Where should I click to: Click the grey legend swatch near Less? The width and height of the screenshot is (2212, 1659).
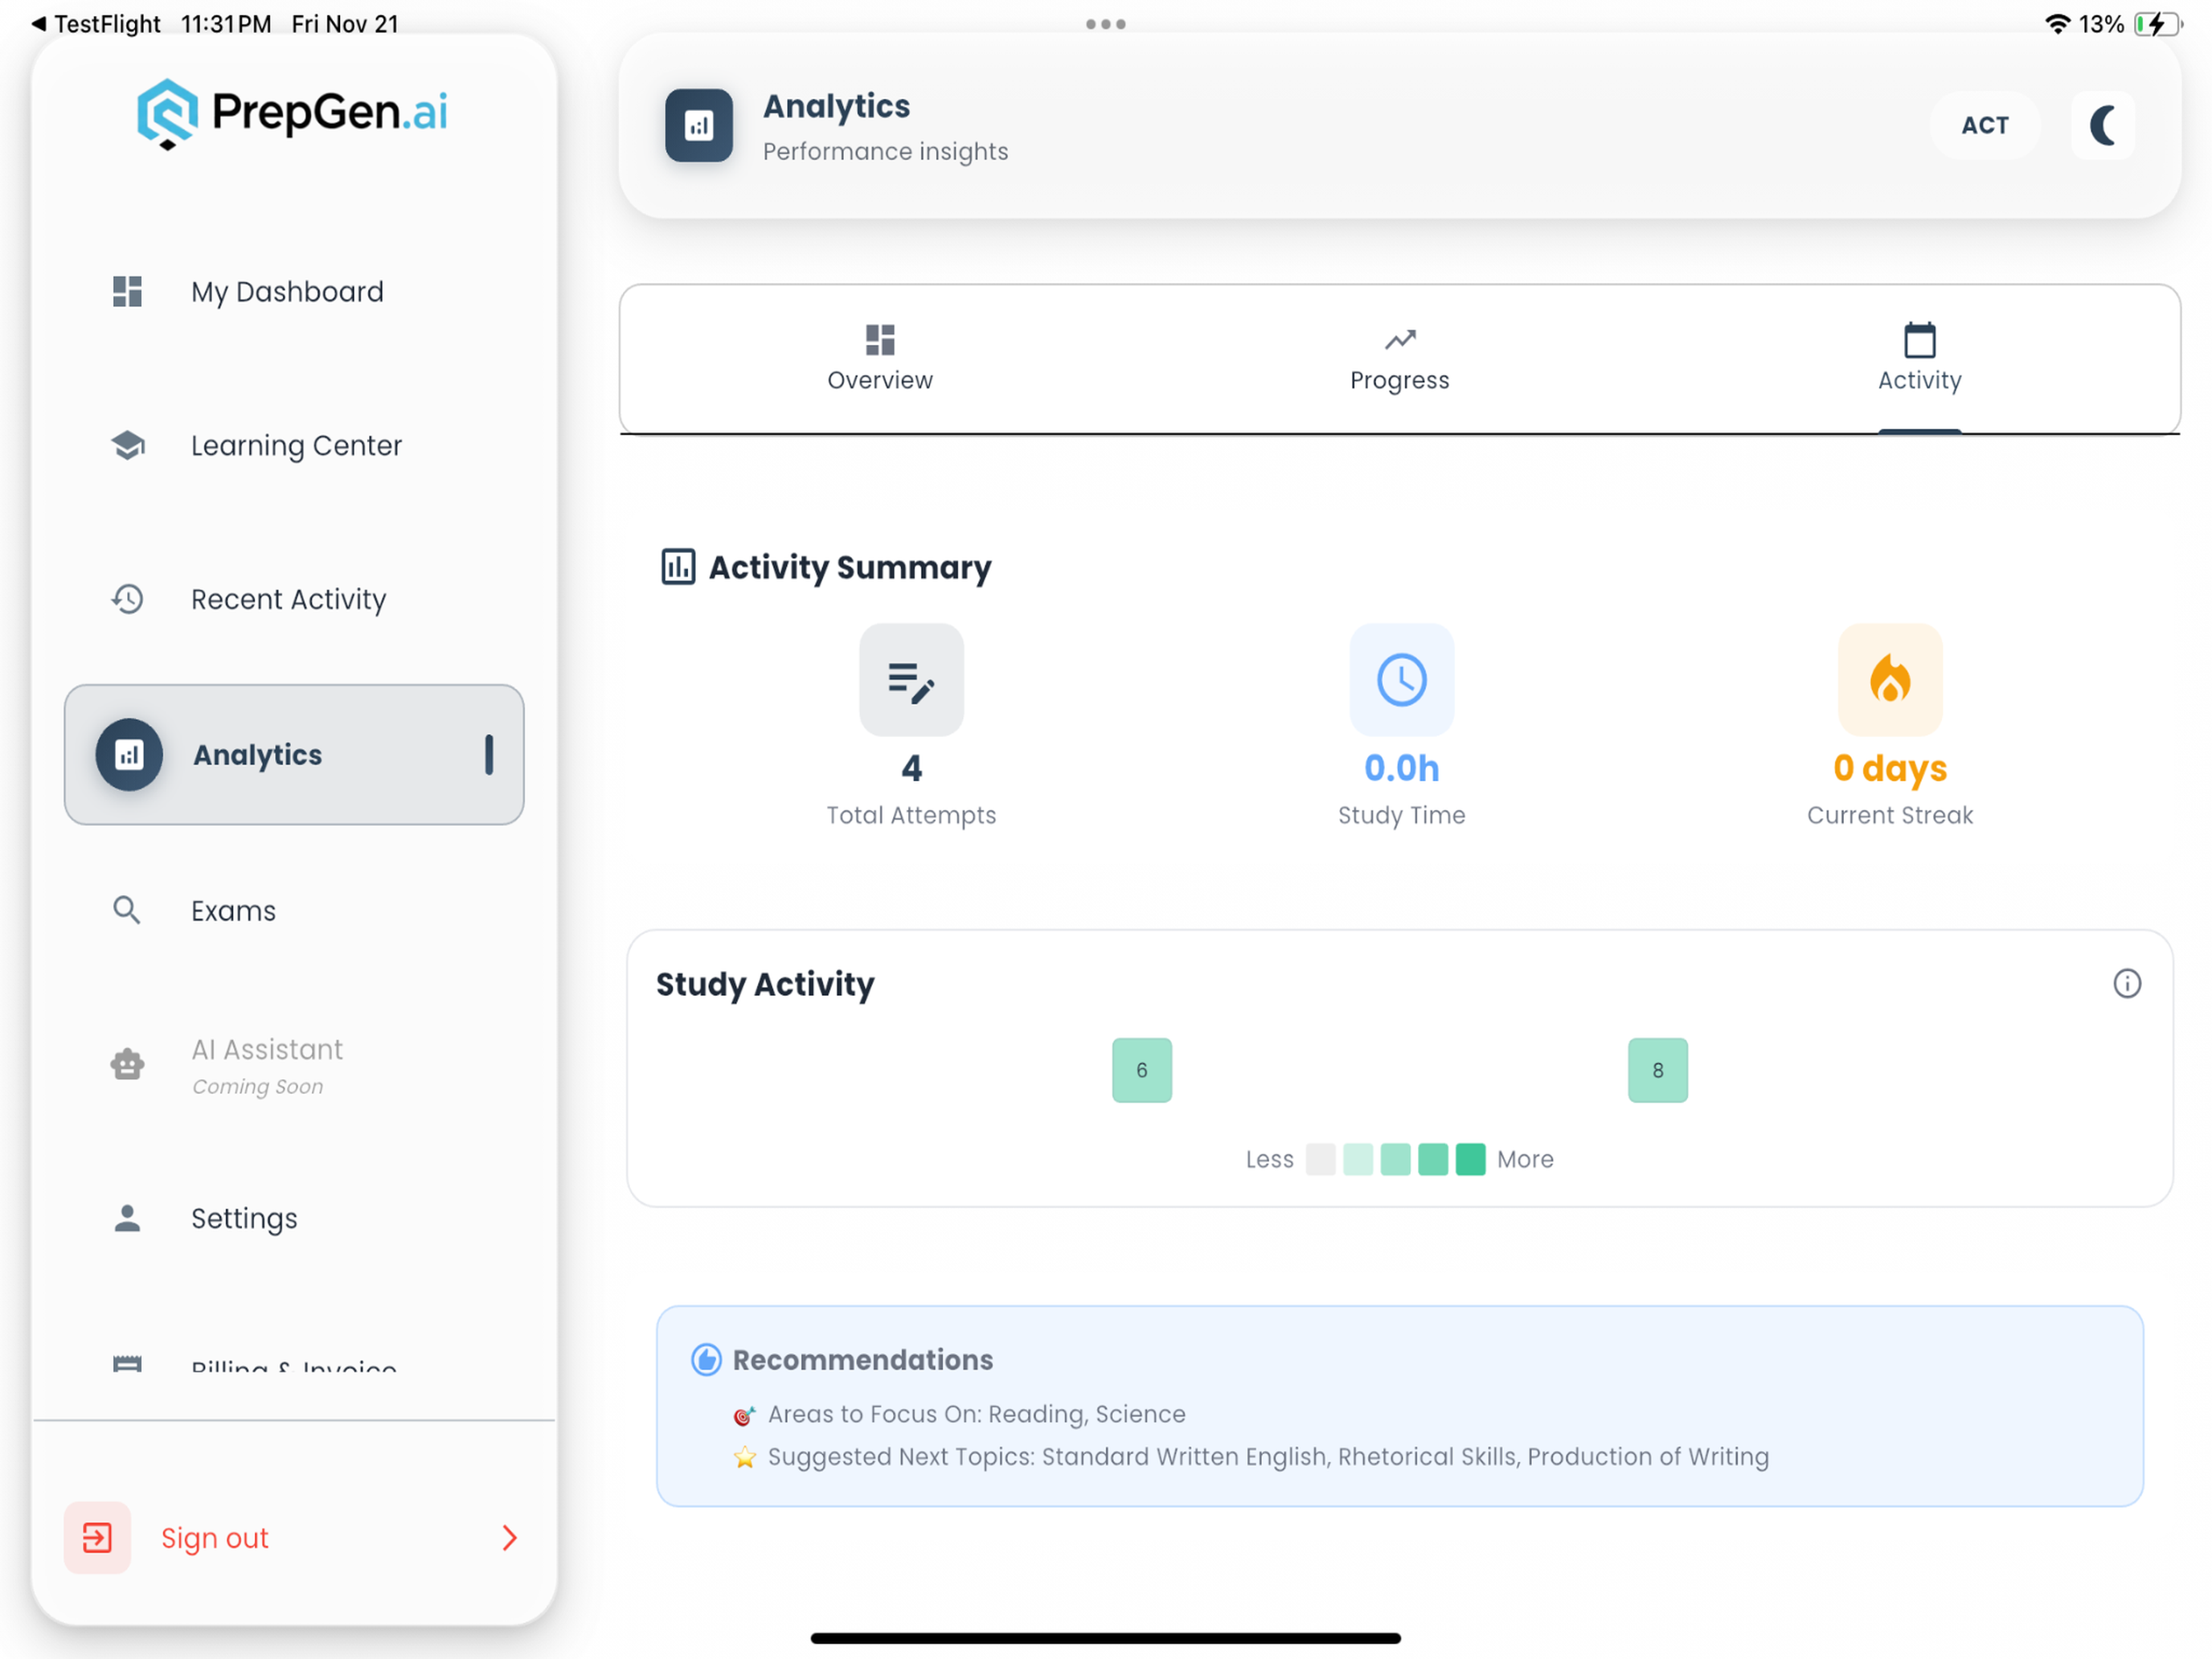pos(1321,1159)
